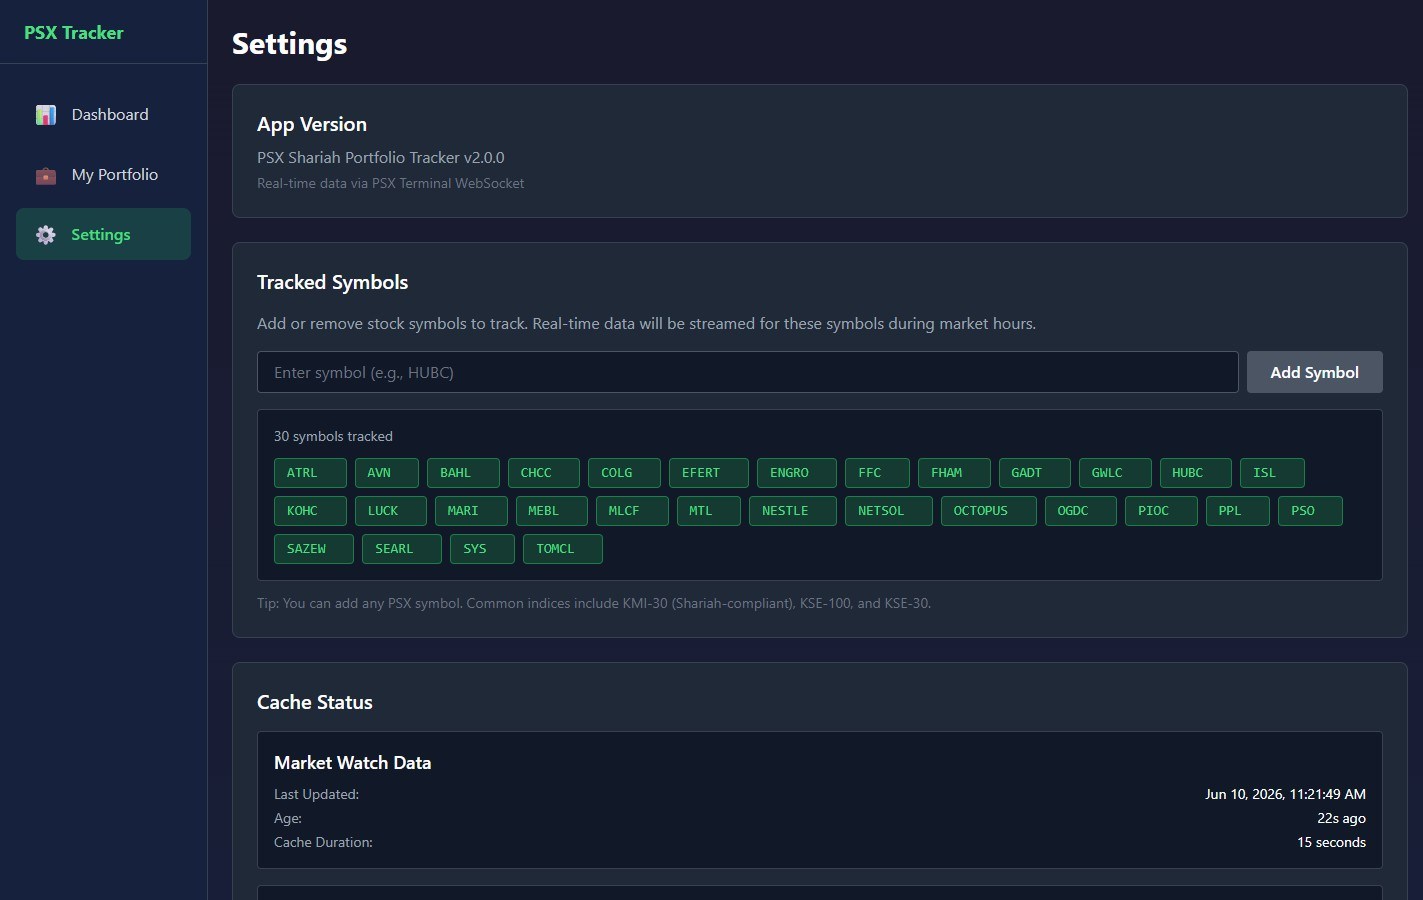This screenshot has width=1423, height=900.
Task: Select the SAZEW symbol chip
Action: 314,549
